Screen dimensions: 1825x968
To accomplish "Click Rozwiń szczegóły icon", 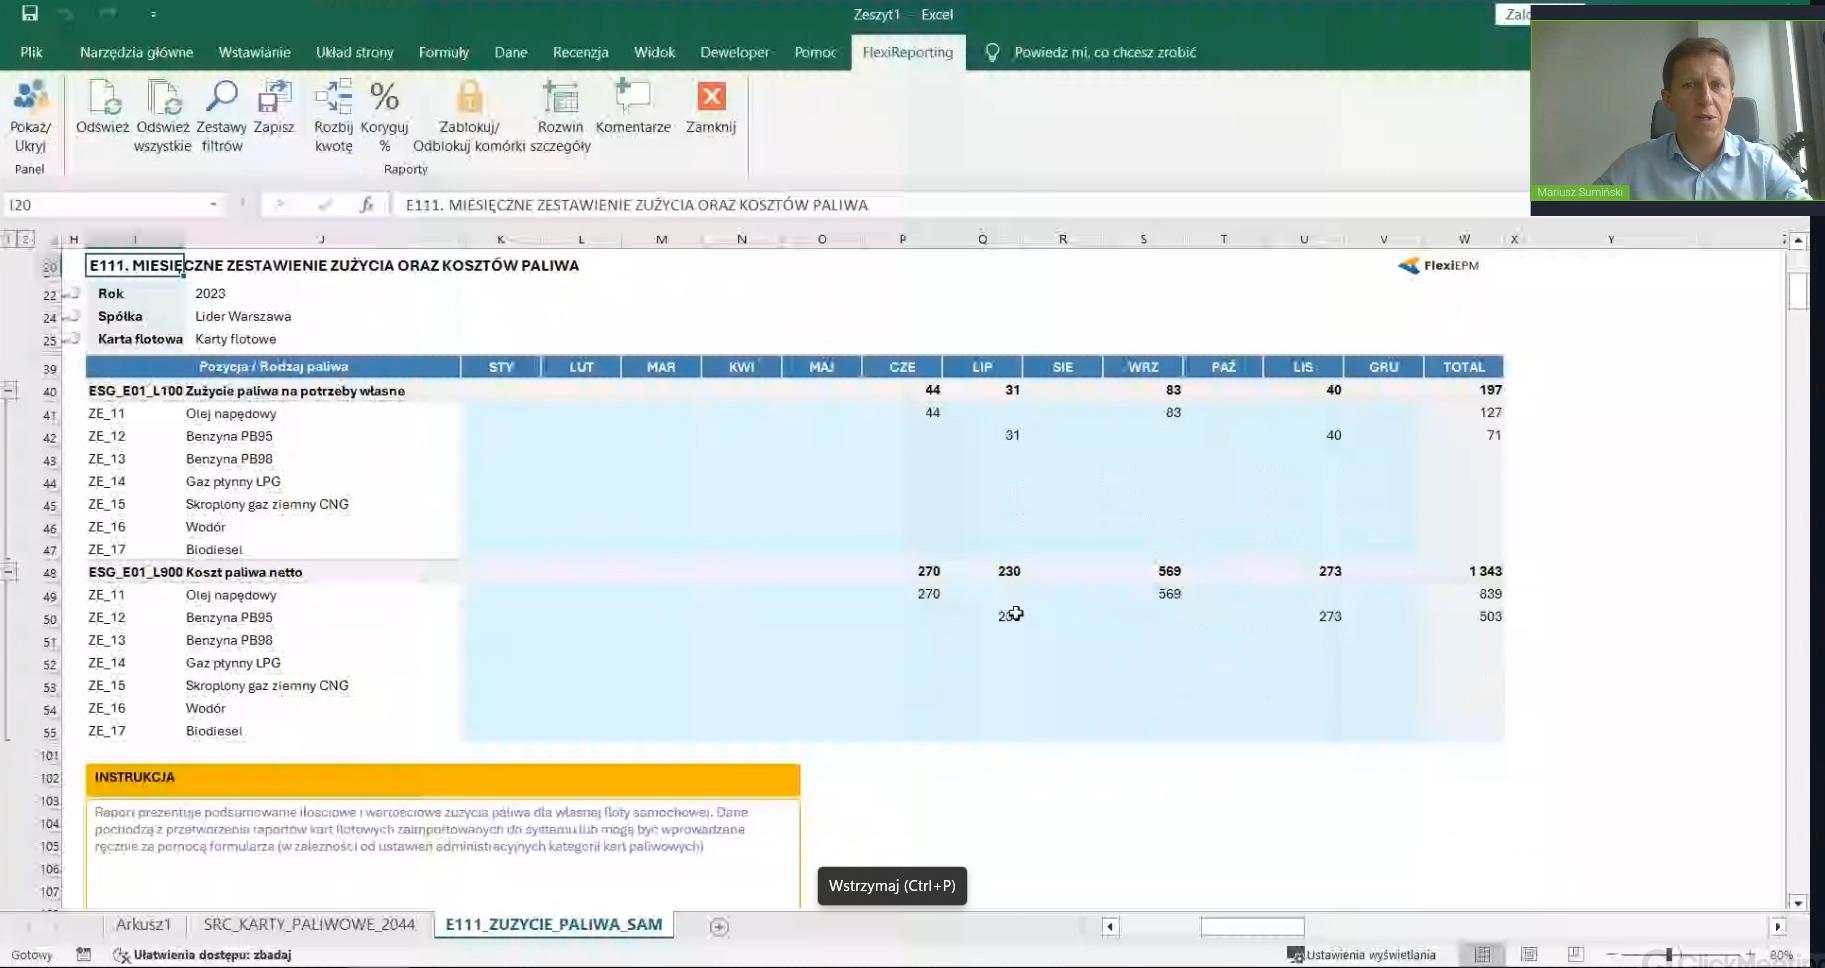I will [x=560, y=98].
